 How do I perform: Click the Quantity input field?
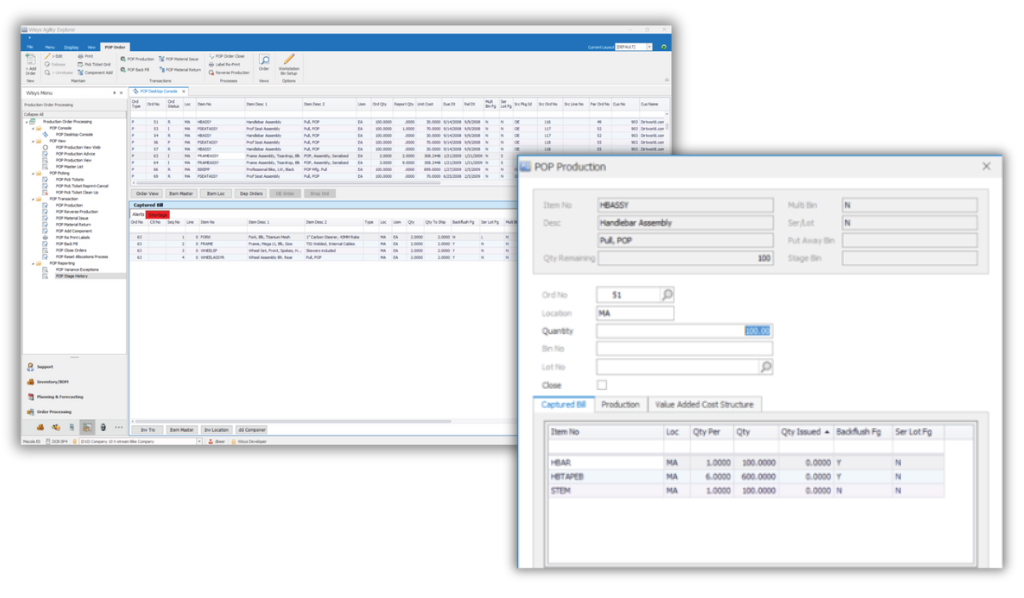pyautogui.click(x=684, y=331)
